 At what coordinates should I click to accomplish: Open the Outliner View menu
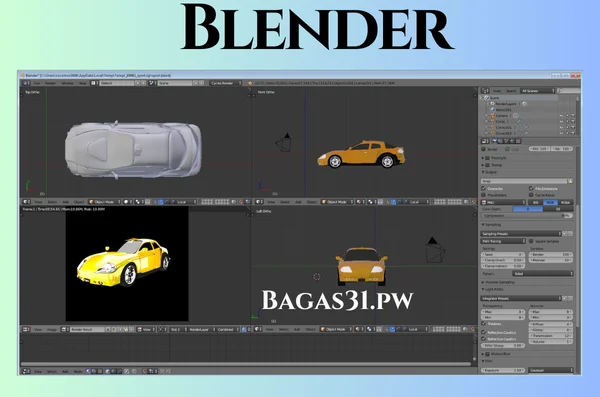(497, 91)
